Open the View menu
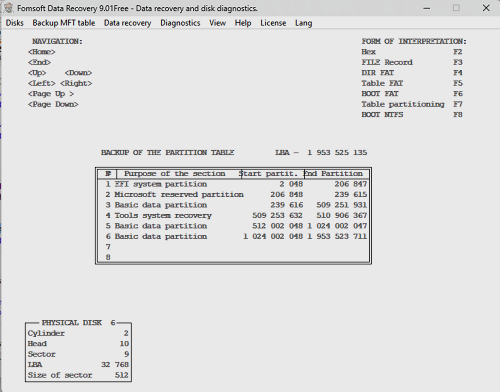Viewport: 500px width, 392px height. [x=217, y=23]
